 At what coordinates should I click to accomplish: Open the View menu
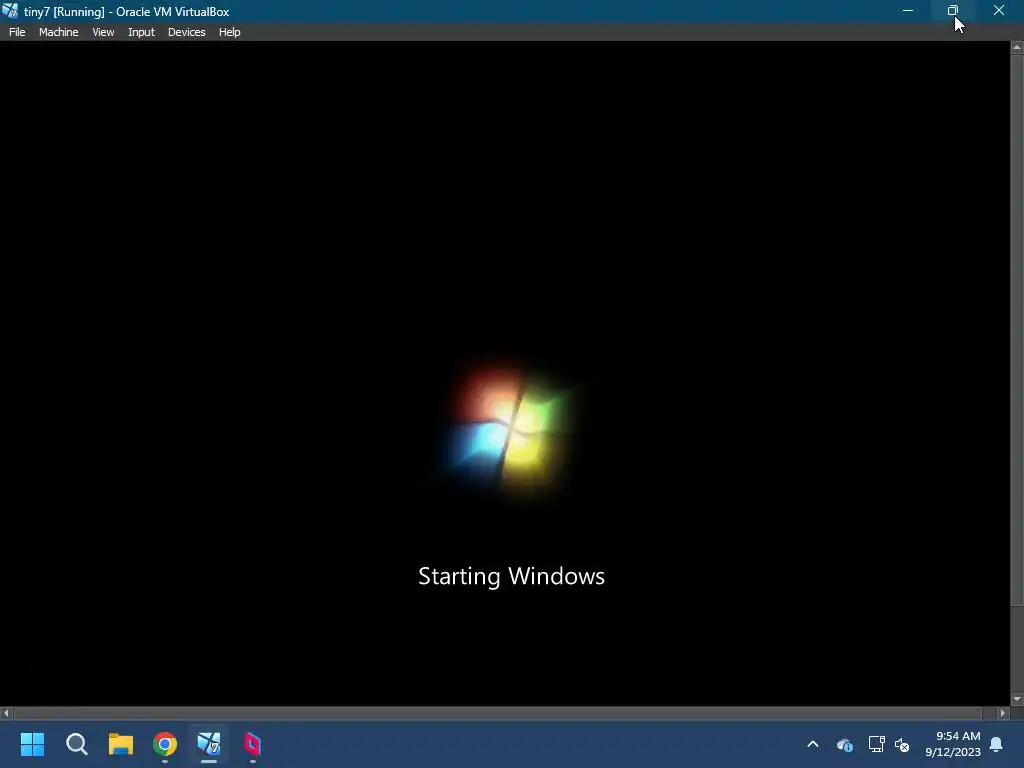tap(103, 32)
